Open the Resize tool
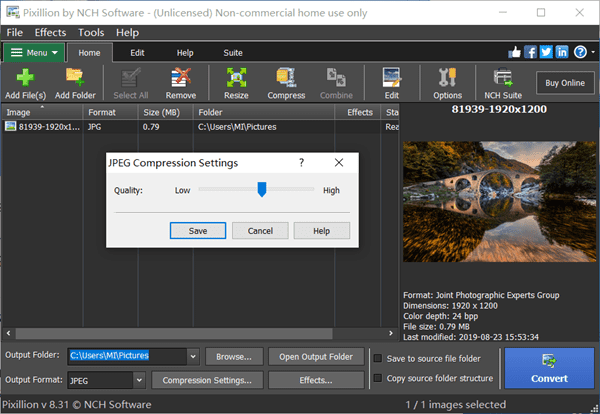The width and height of the screenshot is (600, 414). pos(236,84)
